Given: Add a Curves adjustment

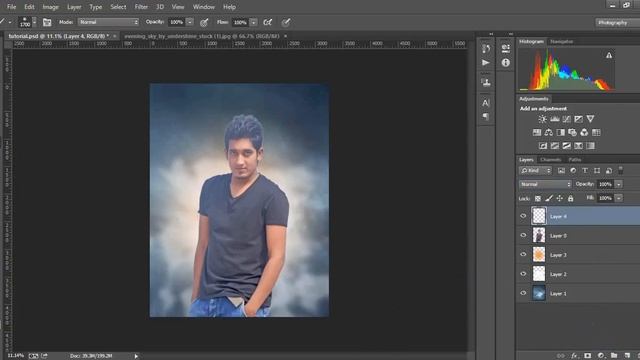Looking at the screenshot, I should [567, 119].
